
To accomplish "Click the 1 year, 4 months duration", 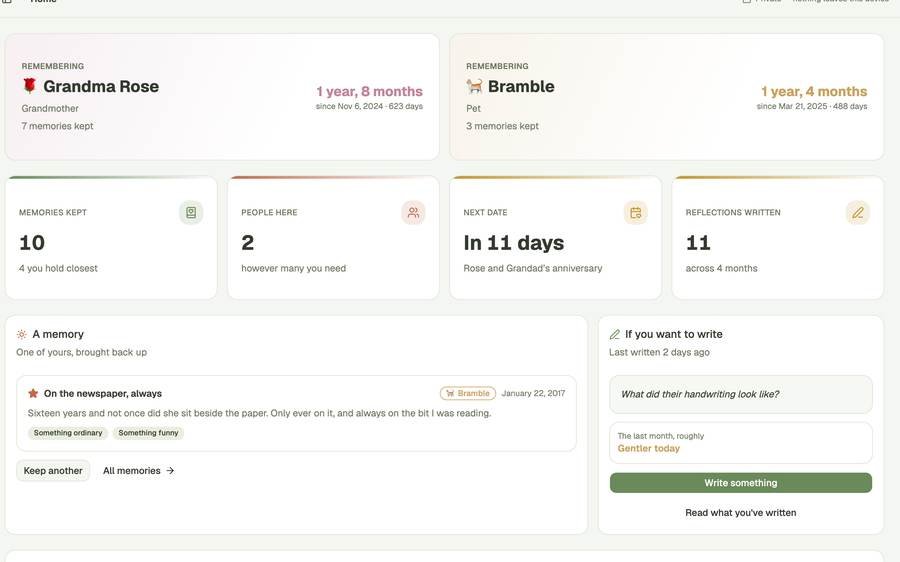I will point(814,91).
